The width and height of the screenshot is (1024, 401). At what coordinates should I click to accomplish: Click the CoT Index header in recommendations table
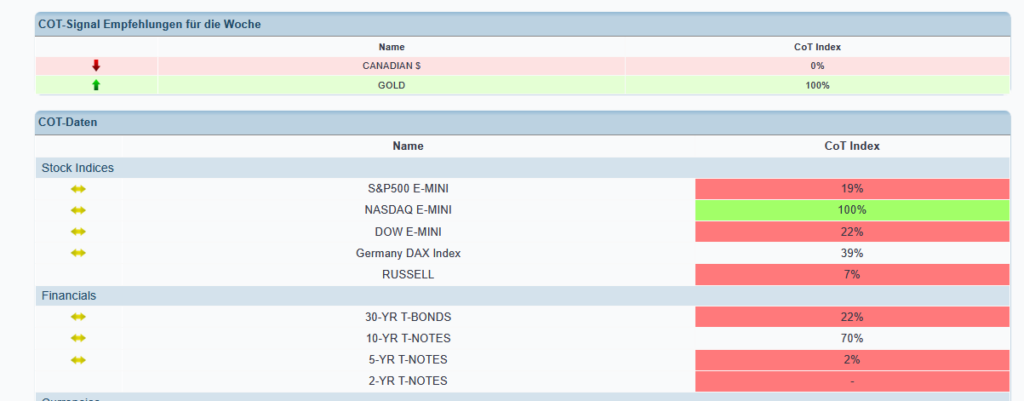pyautogui.click(x=817, y=47)
